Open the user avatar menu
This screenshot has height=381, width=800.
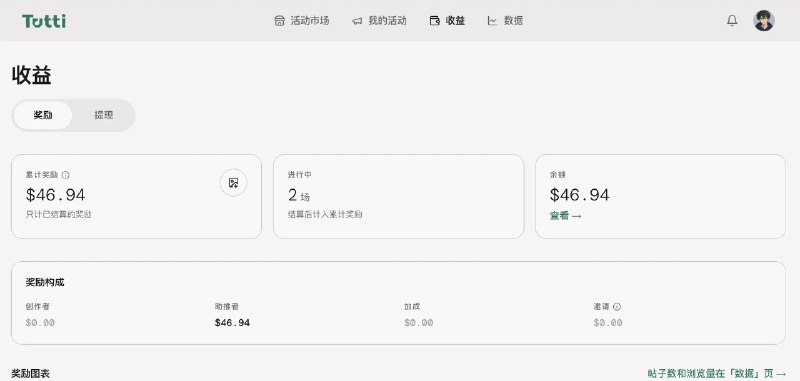[764, 21]
